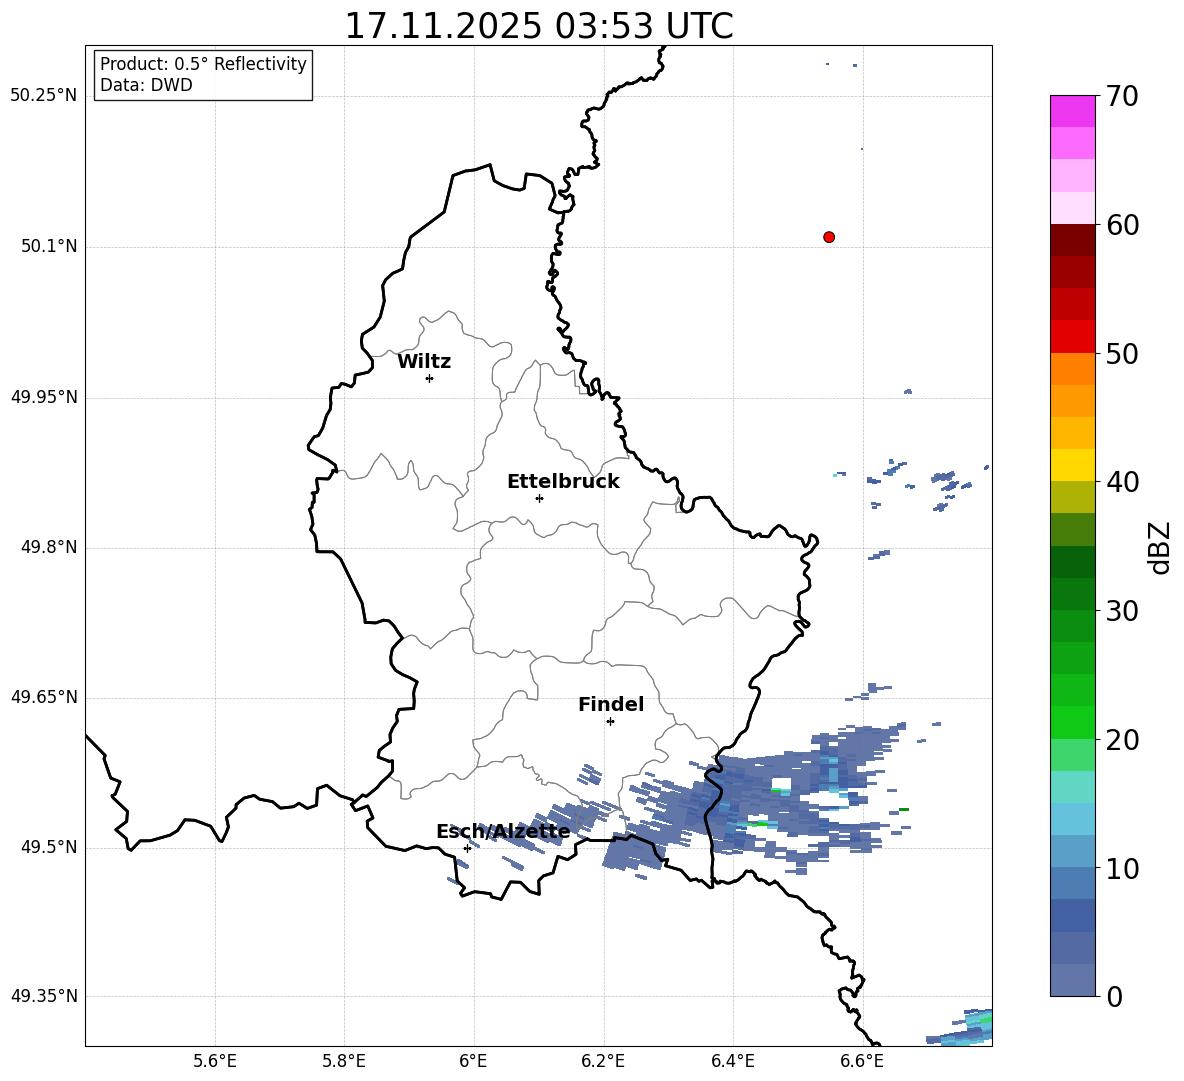Screen dimensions: 1184x1081
Task: Click the red radar site marker dot
Action: (829, 237)
